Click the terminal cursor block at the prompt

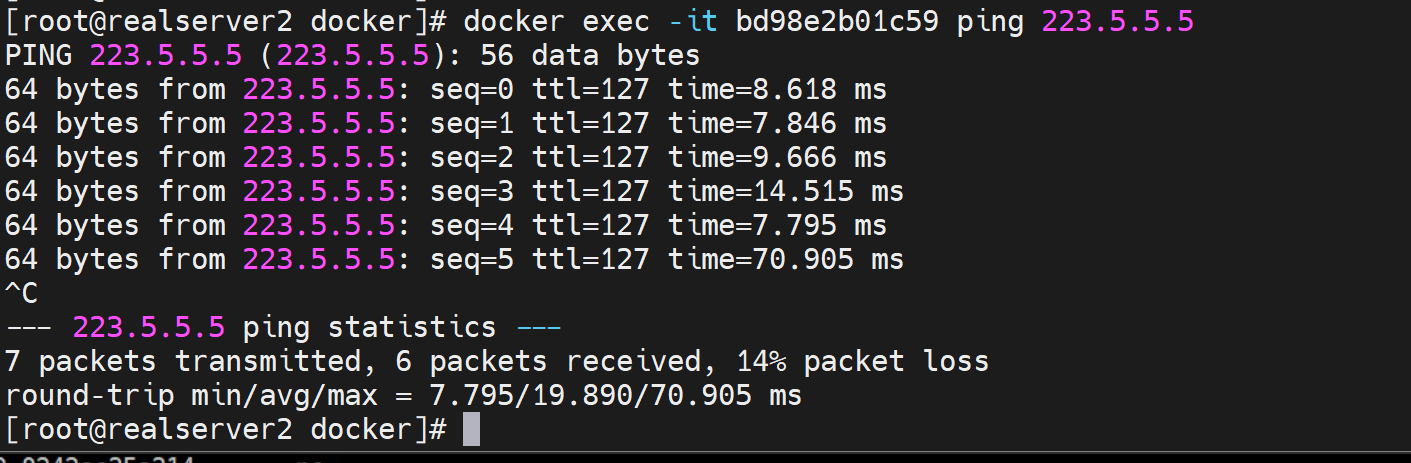[472, 430]
